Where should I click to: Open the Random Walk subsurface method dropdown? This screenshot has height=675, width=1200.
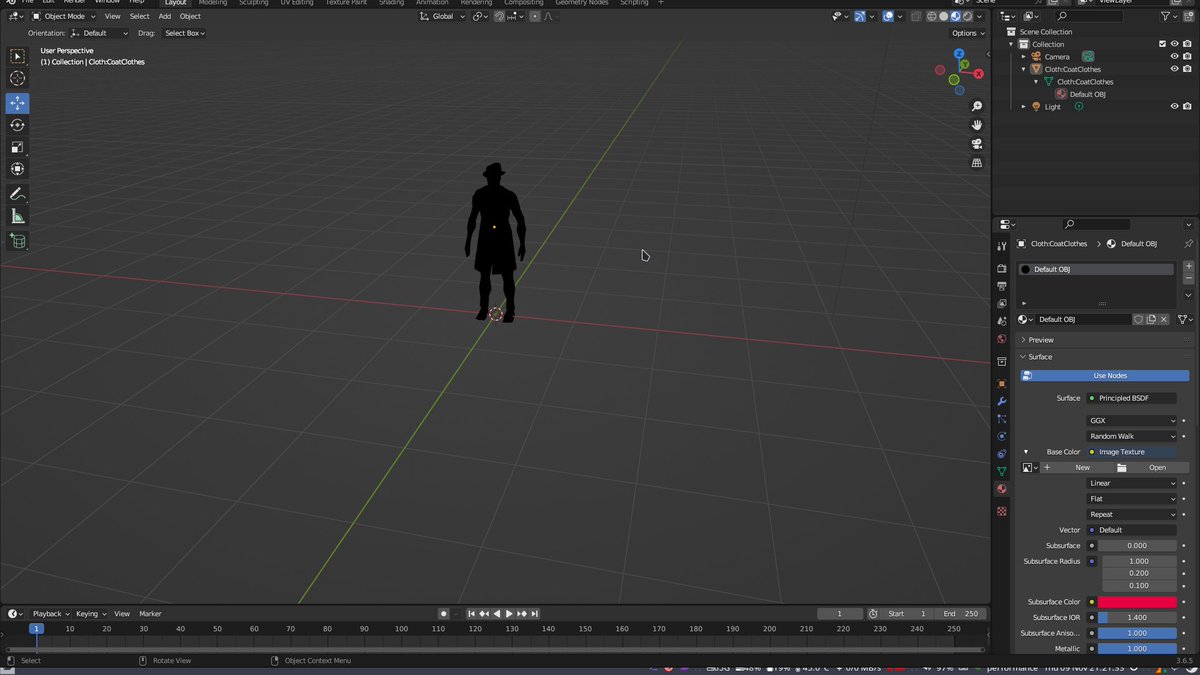pos(1132,436)
